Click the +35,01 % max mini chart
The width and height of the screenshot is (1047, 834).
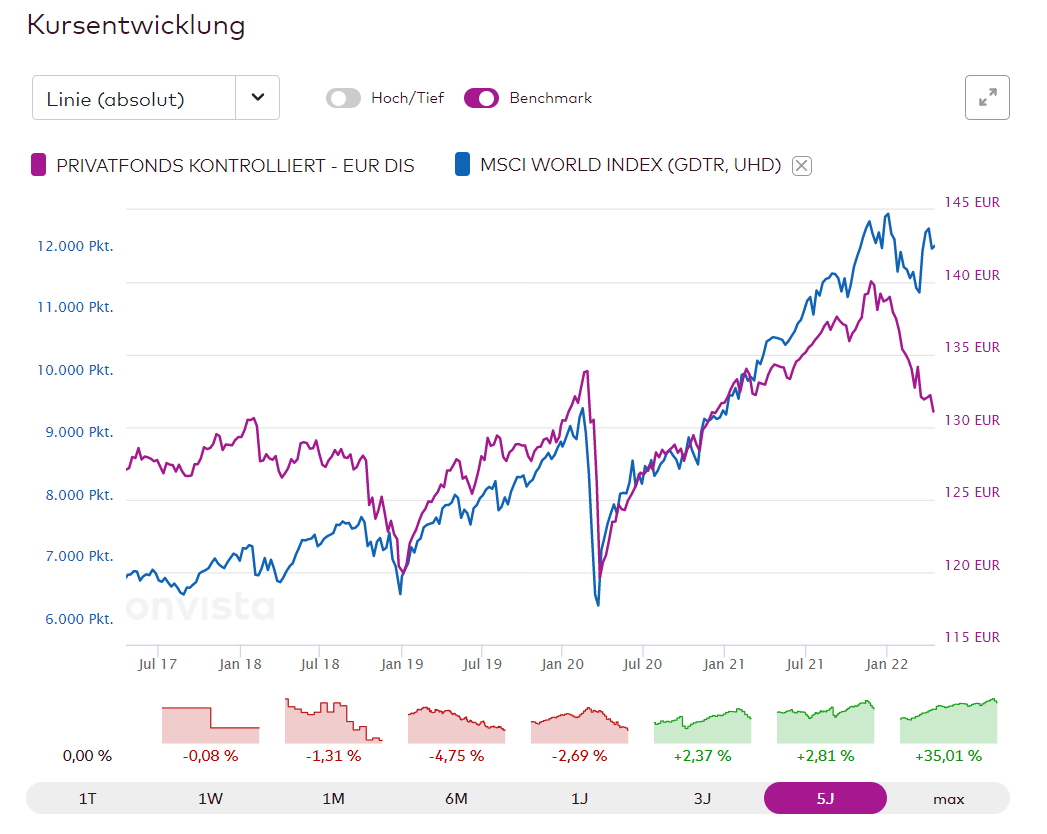click(948, 722)
